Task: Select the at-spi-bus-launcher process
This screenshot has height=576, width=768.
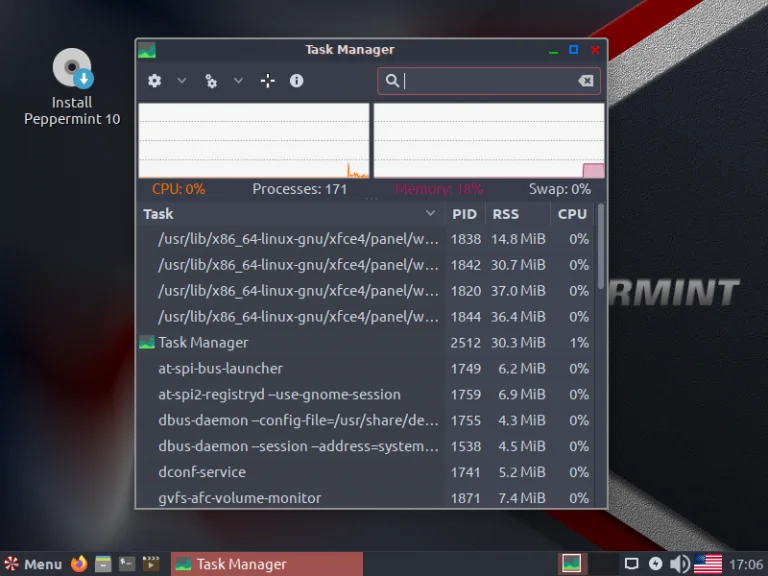Action: [290, 368]
